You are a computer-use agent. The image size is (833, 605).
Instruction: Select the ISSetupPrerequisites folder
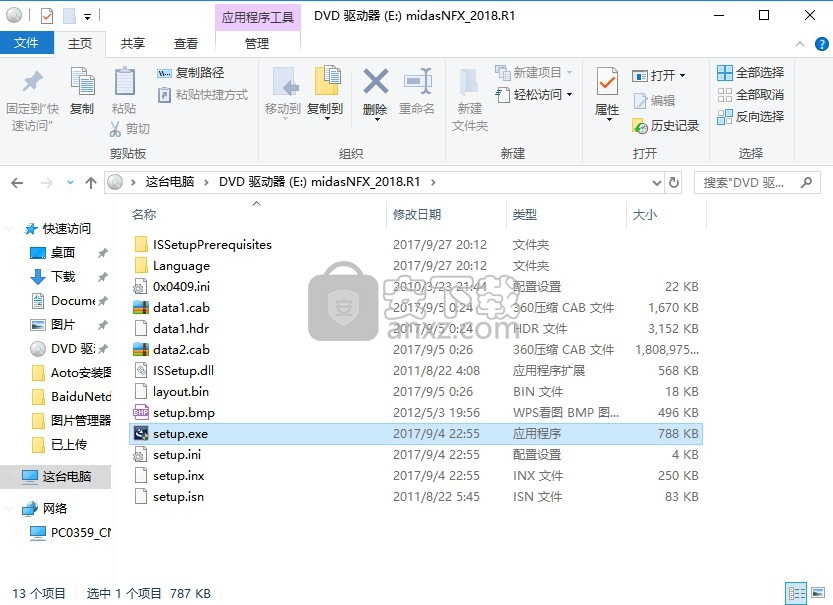click(415, 244)
